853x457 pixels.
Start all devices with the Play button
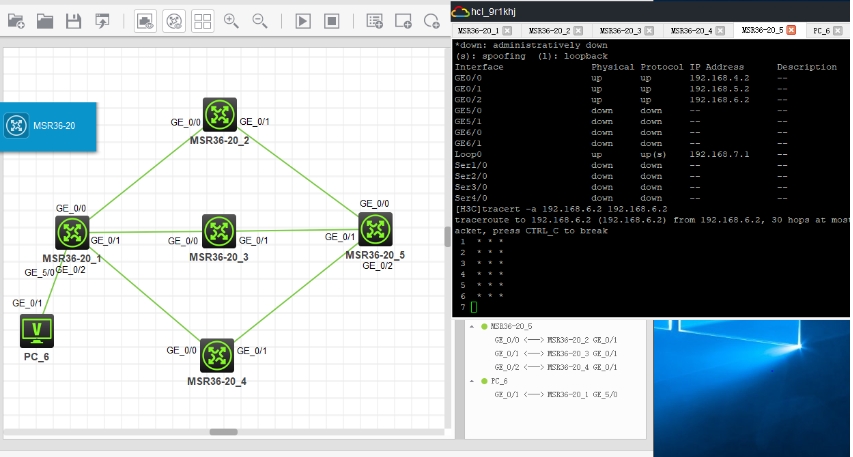[303, 20]
